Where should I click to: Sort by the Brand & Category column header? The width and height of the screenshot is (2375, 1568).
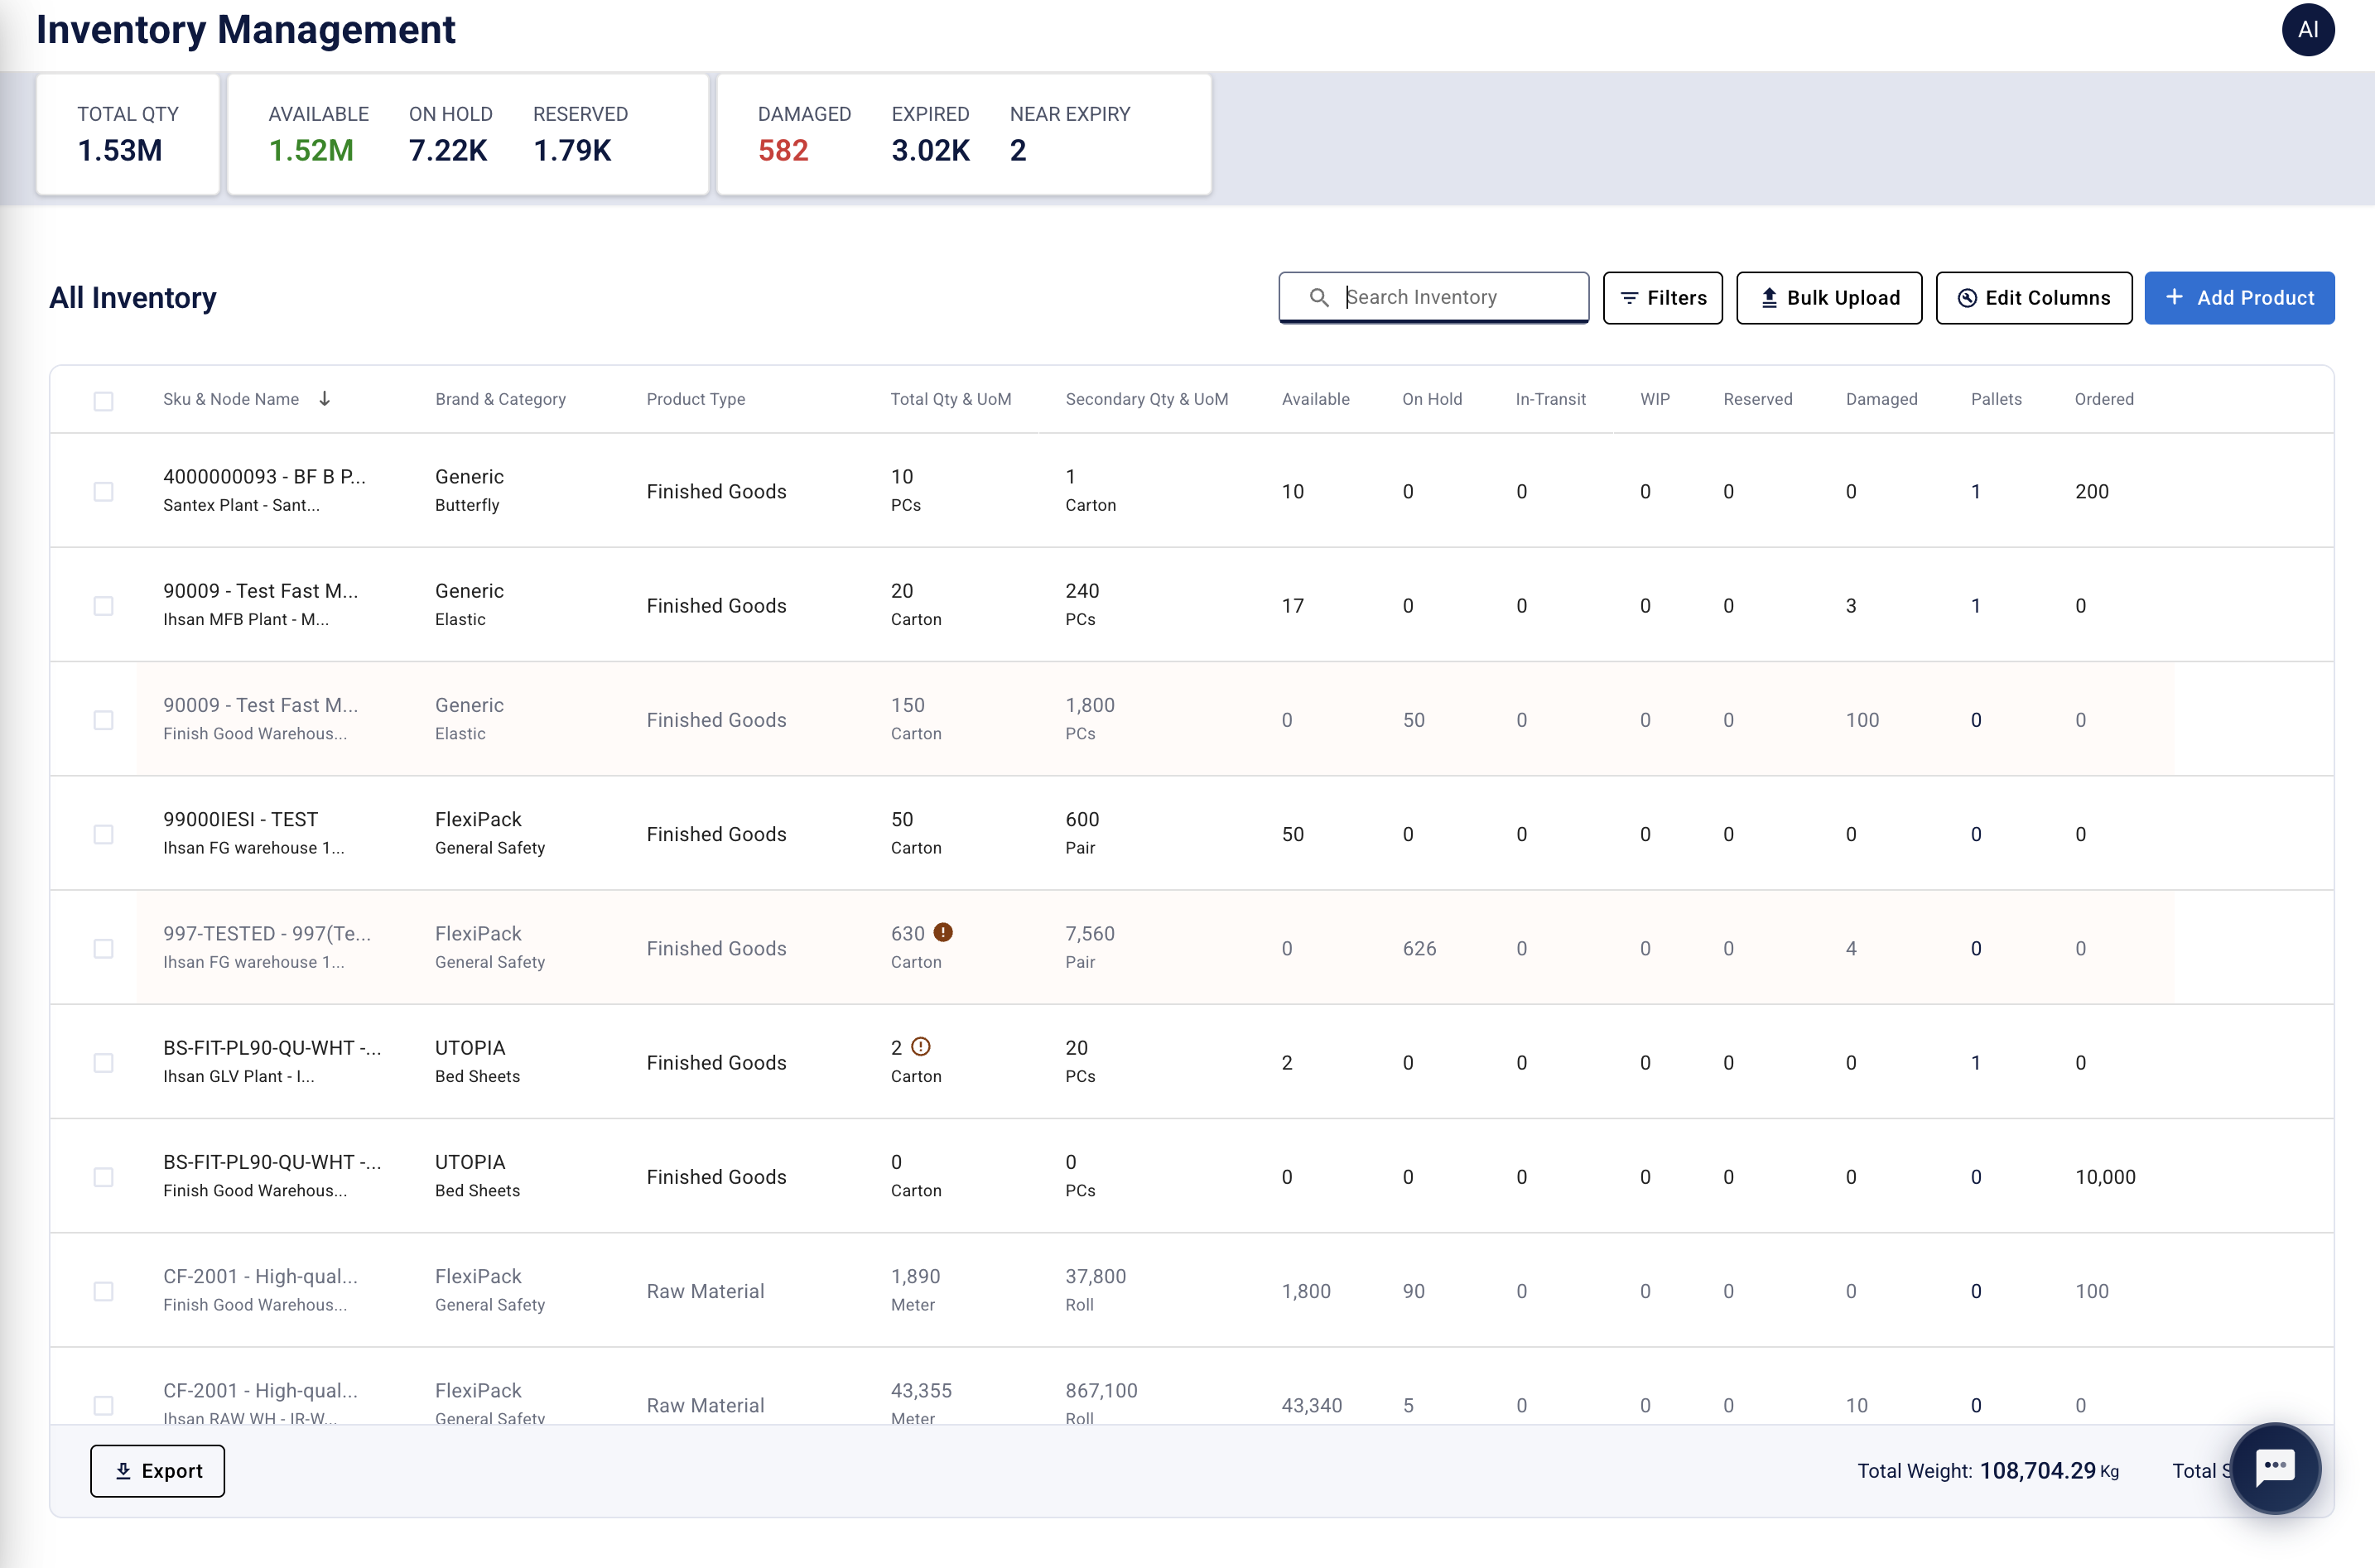[500, 399]
